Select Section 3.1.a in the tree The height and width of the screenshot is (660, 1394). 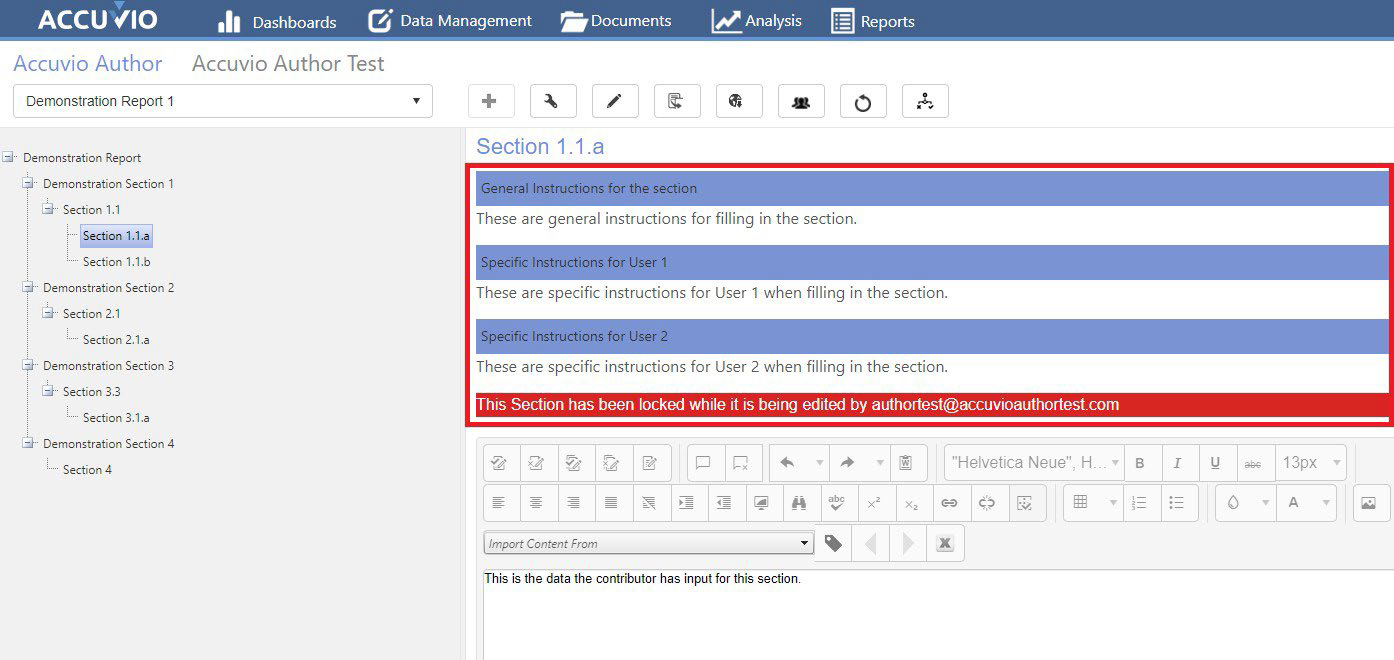116,418
